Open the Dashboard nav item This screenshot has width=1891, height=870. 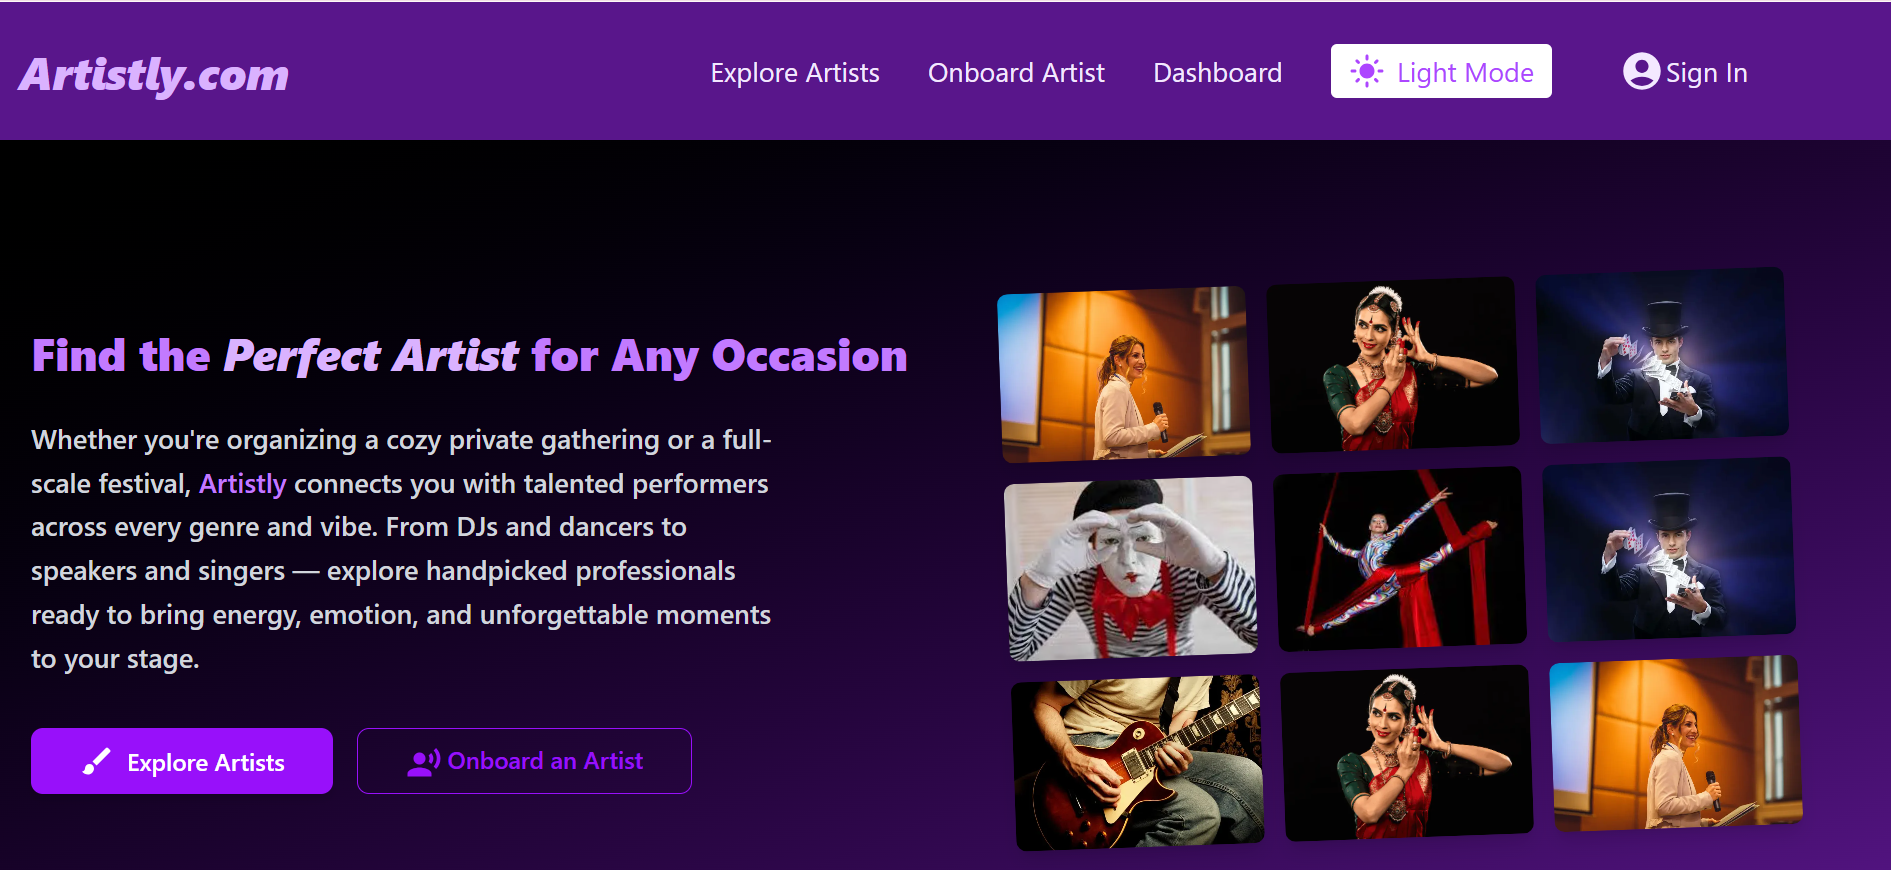pos(1217,73)
